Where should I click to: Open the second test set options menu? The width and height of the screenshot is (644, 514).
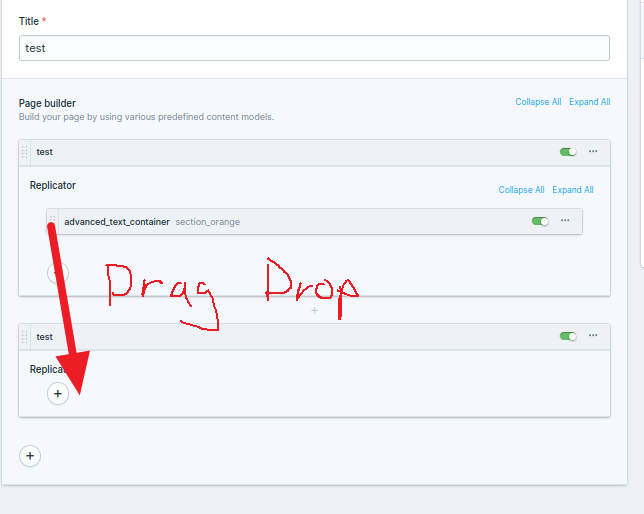[593, 336]
